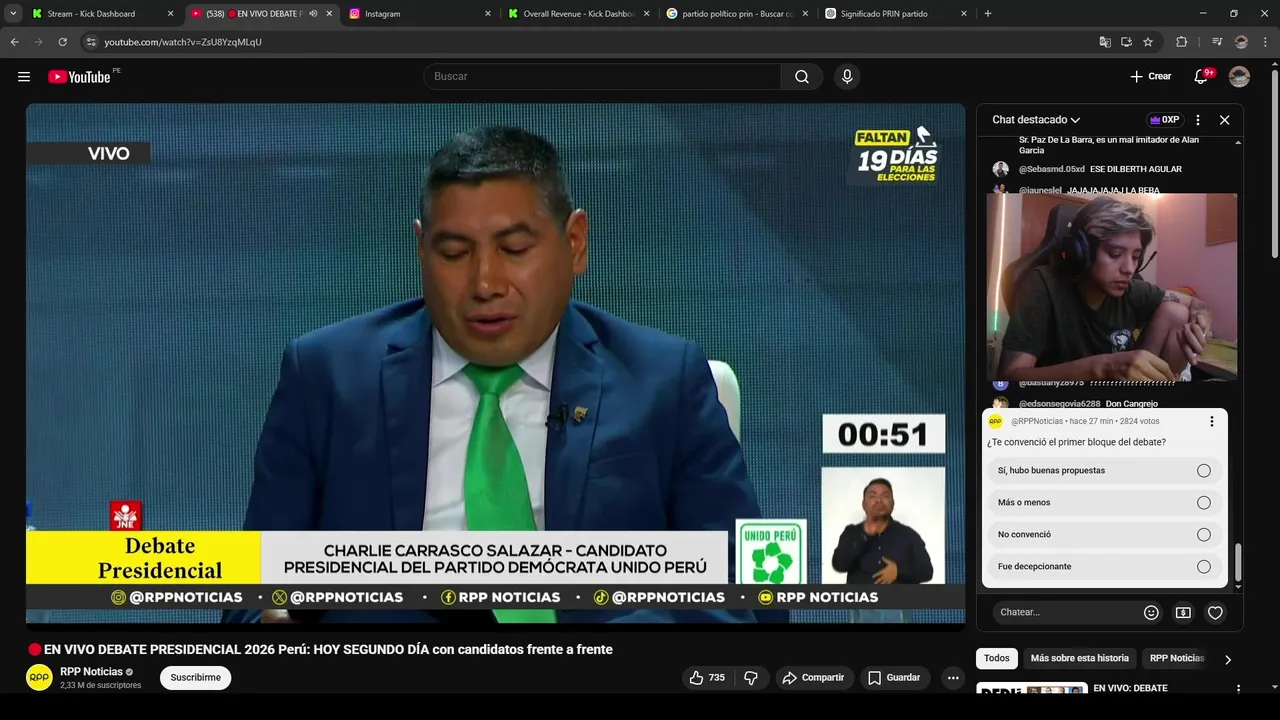Open the tab search dropdown arrow
The height and width of the screenshot is (720, 1280).
13,14
